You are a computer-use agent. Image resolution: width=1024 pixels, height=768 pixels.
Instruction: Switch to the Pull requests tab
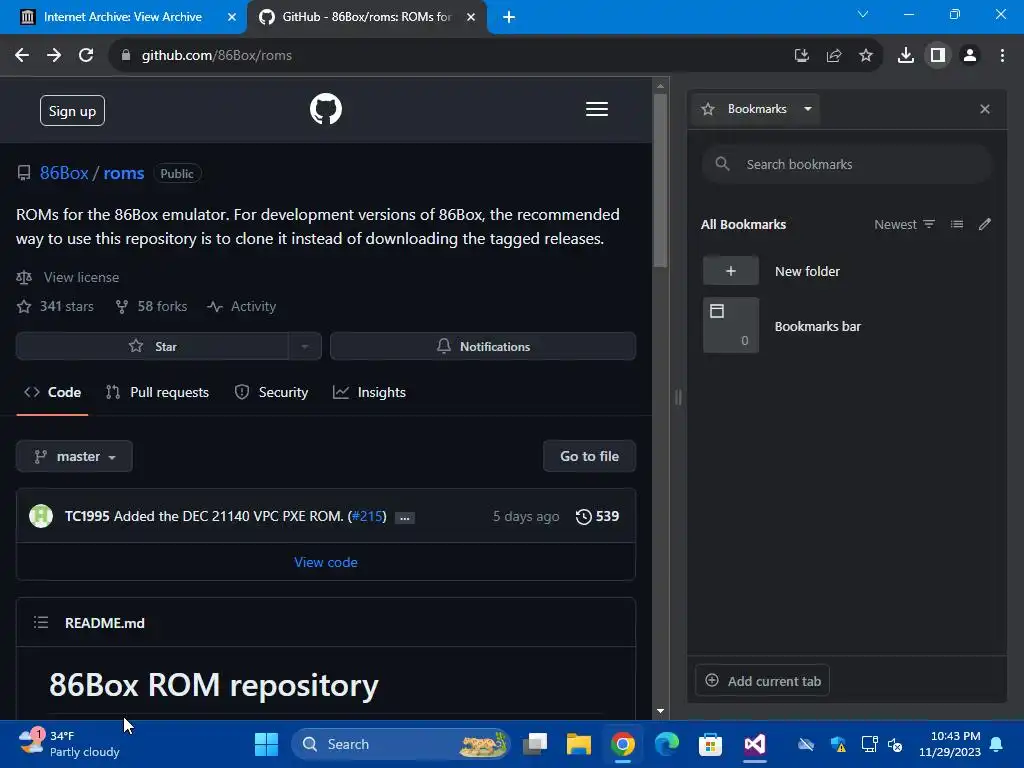pos(157,392)
